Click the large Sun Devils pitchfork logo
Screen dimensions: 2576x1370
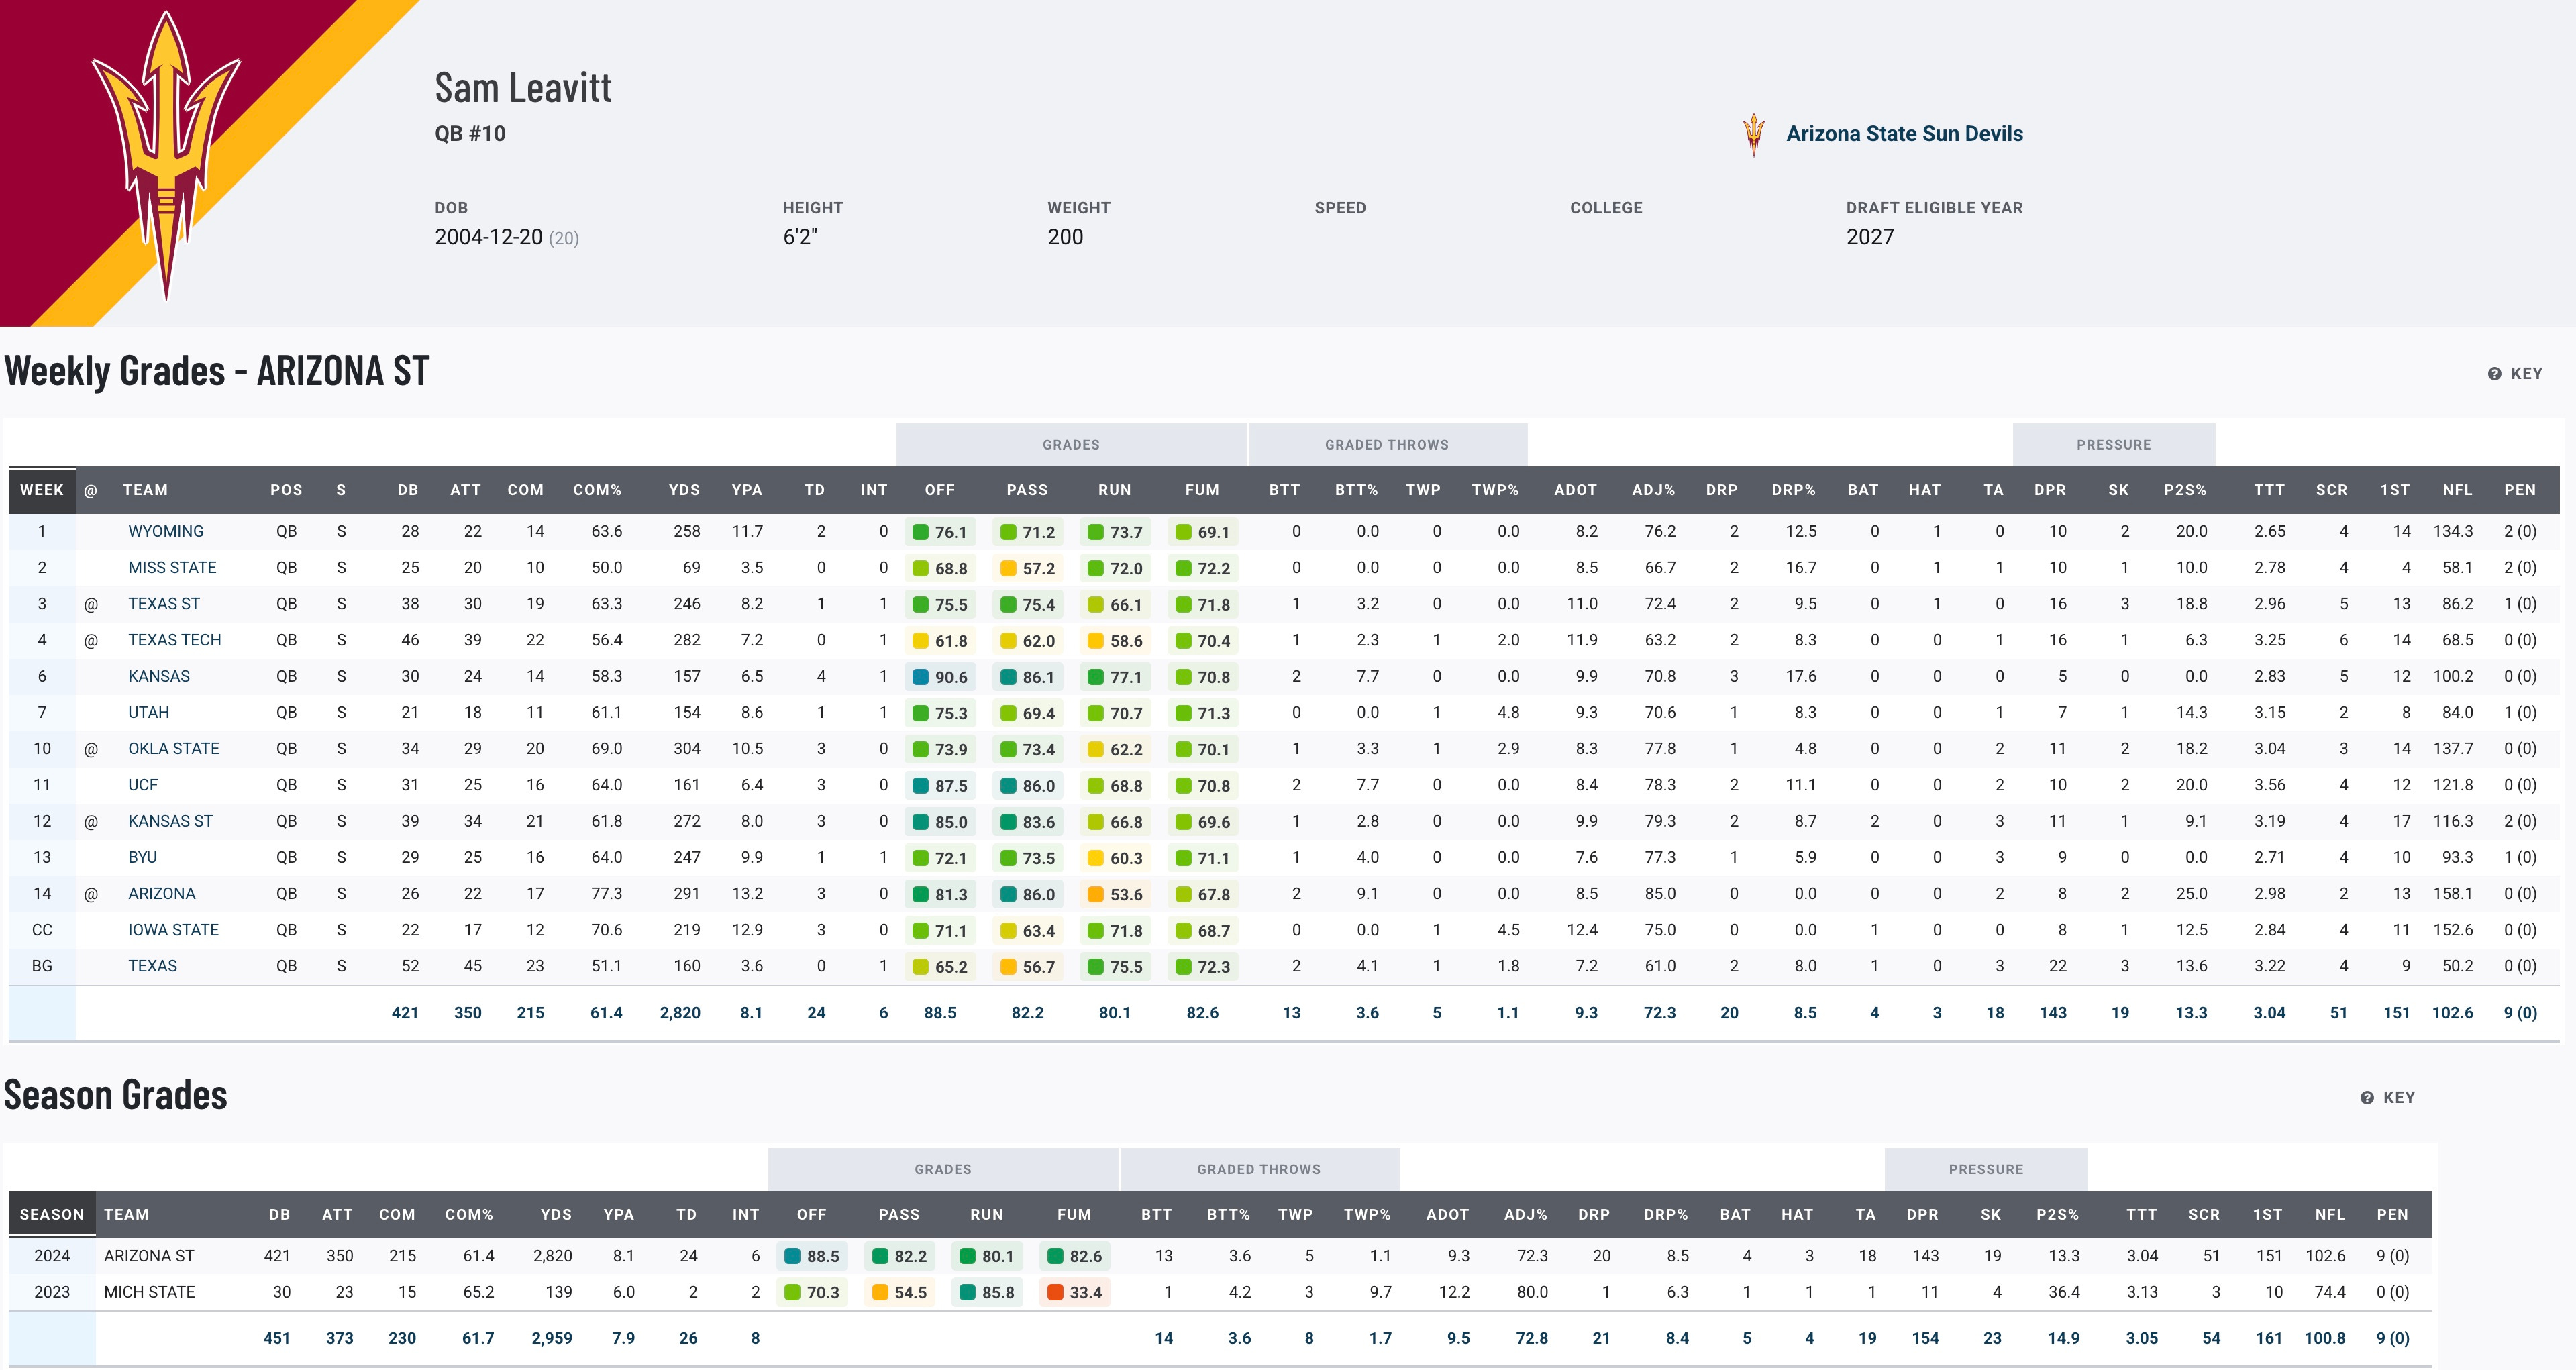click(x=166, y=155)
